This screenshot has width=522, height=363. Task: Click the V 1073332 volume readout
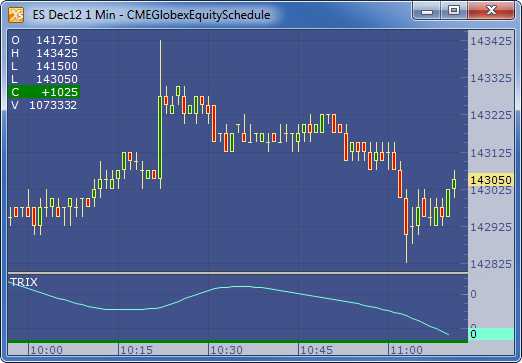pyautogui.click(x=44, y=105)
